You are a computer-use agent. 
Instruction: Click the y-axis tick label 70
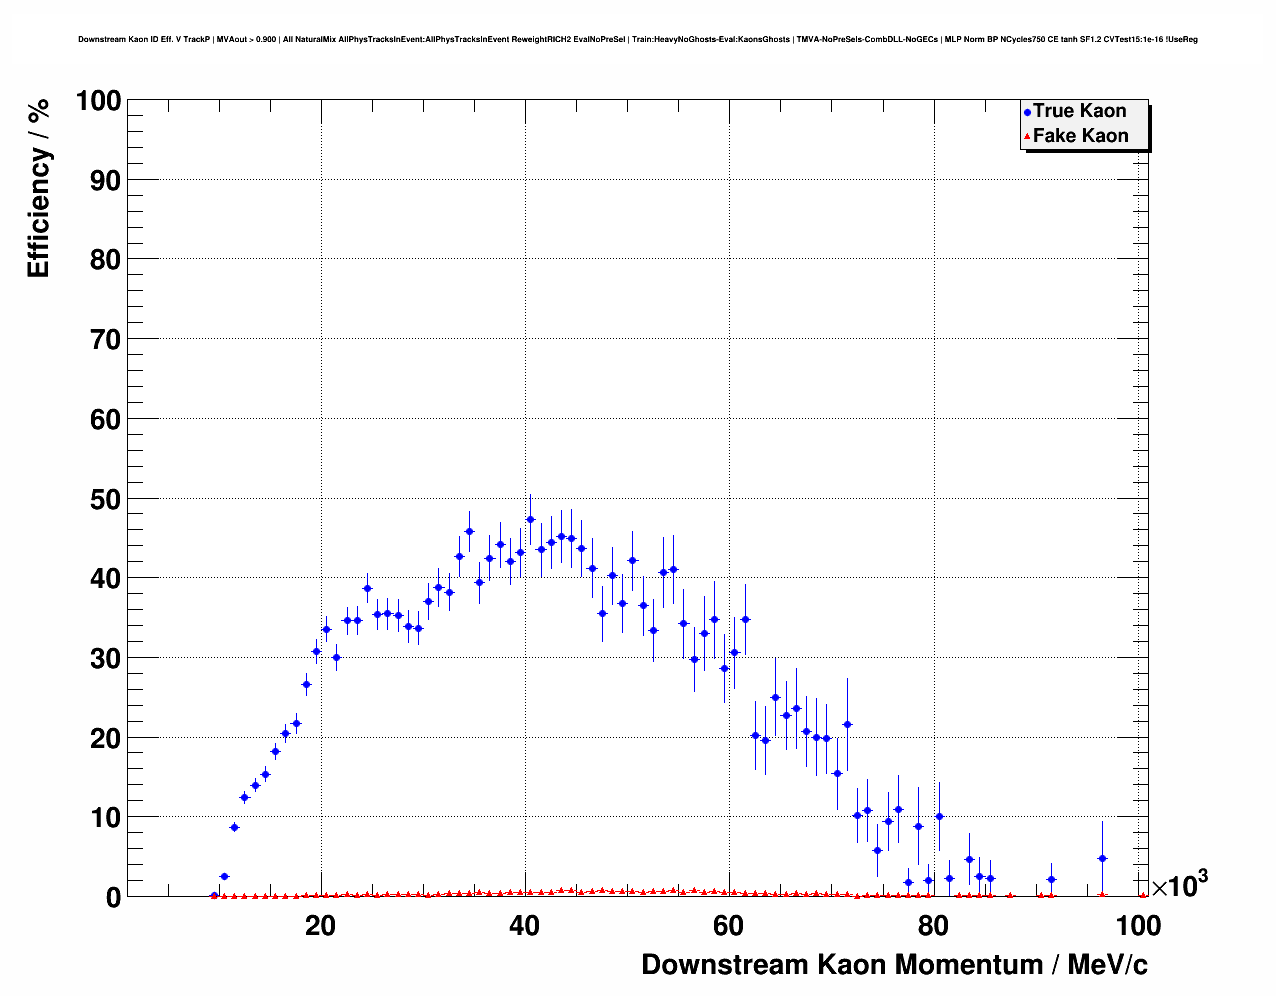98,340
